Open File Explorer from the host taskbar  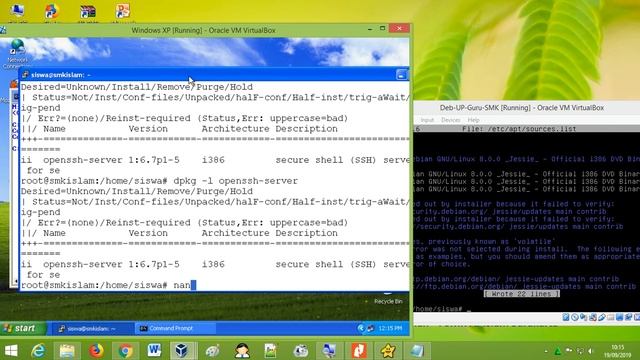tap(67, 351)
